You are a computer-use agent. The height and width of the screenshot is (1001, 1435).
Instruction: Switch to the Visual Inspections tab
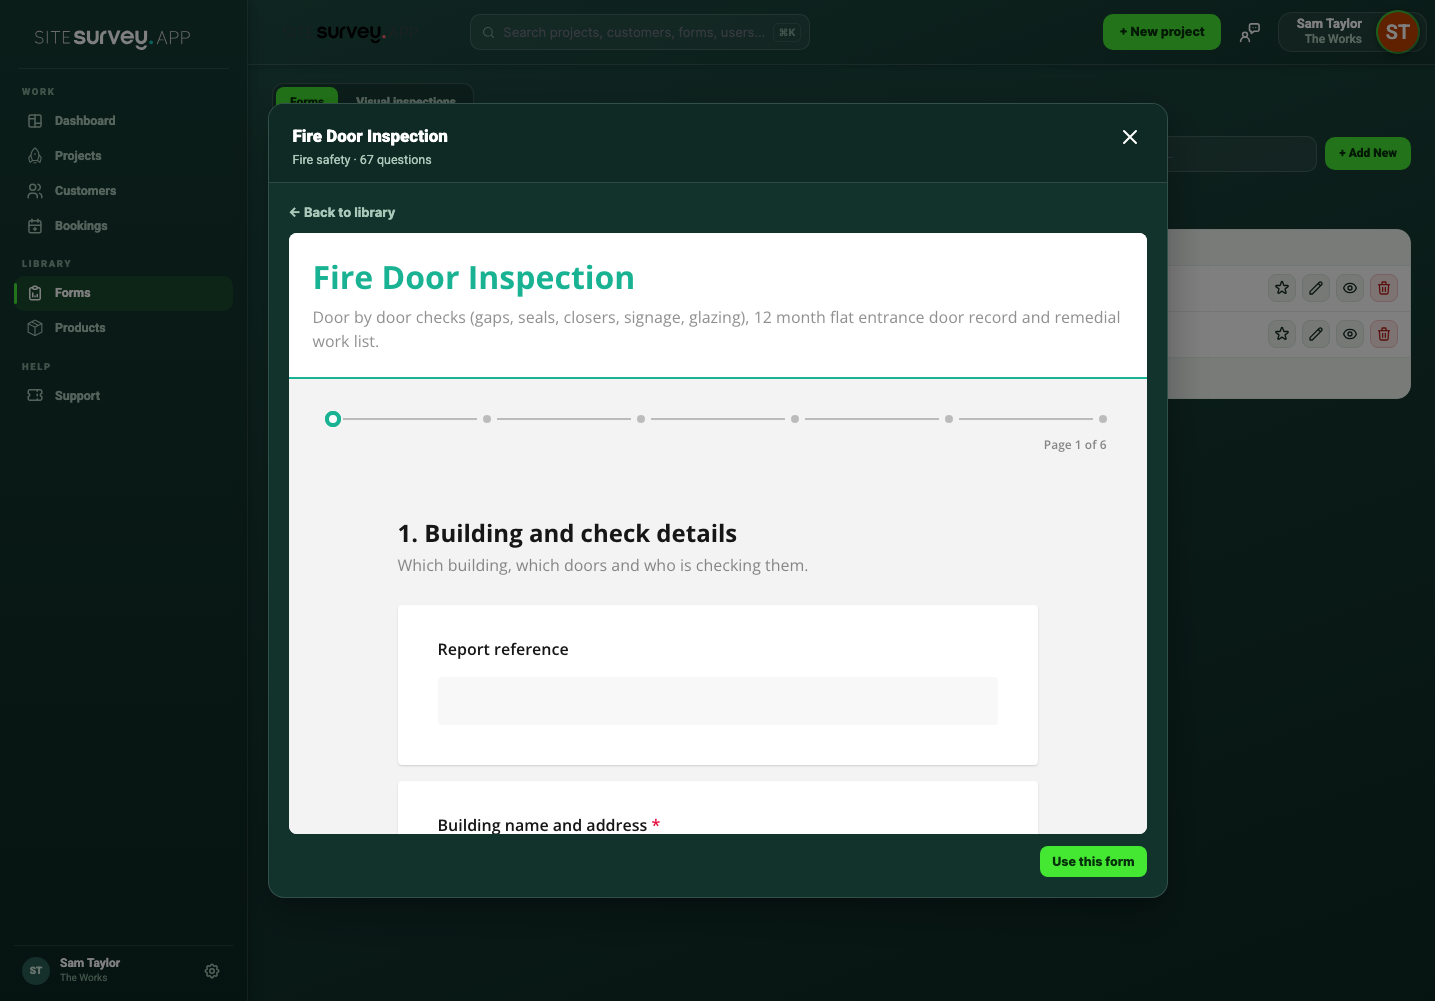point(406,98)
